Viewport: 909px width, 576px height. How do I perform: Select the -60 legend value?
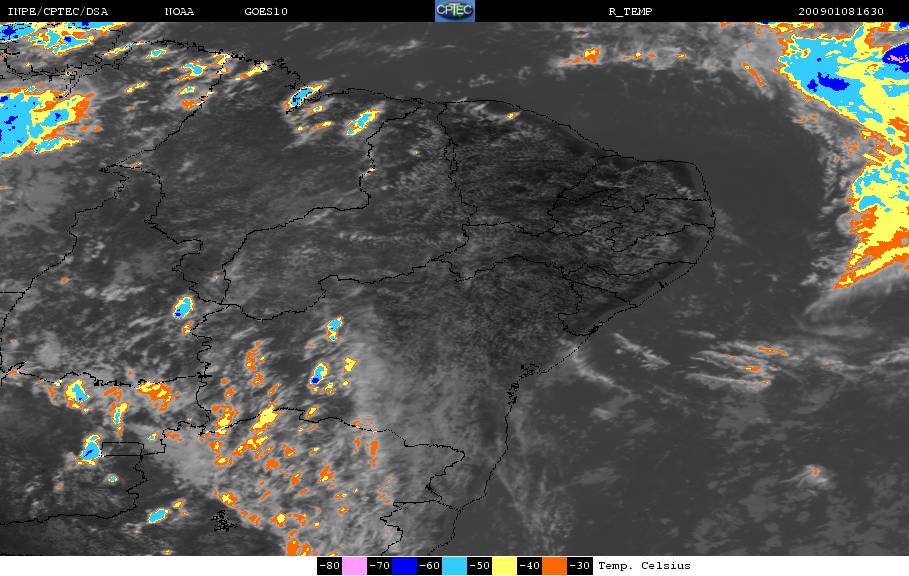(x=430, y=566)
